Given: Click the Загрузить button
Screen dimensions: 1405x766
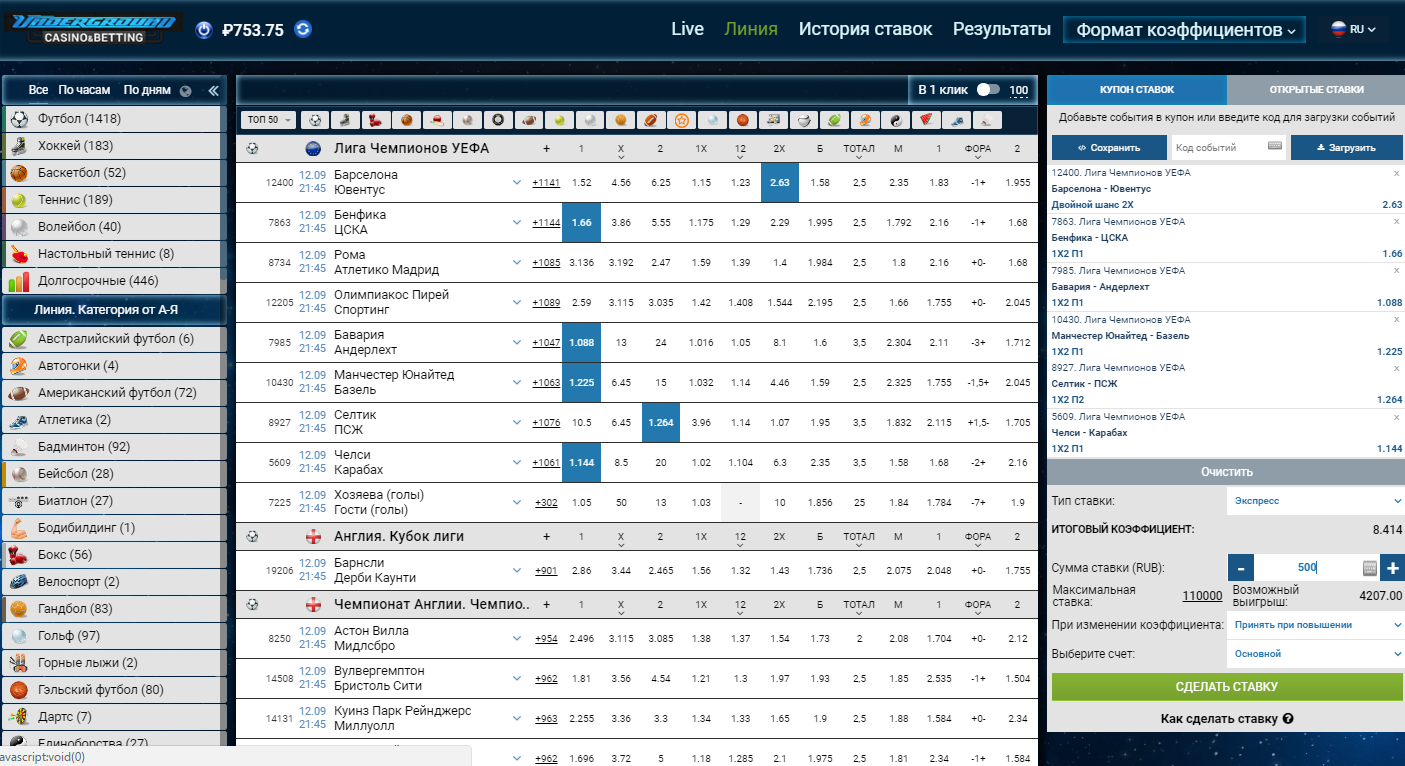Looking at the screenshot, I should [1346, 147].
